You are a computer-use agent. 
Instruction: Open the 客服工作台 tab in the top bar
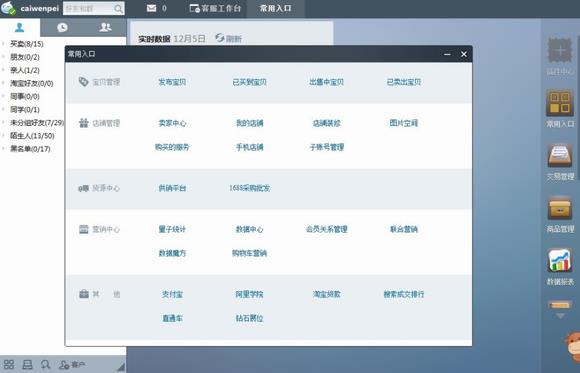click(215, 8)
